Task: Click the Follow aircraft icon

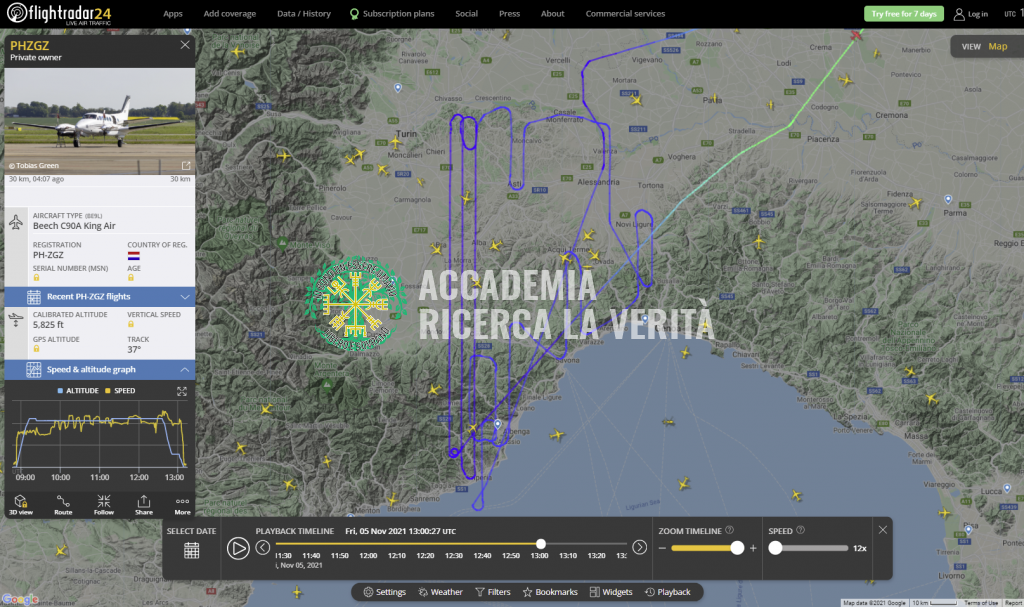Action: [104, 503]
